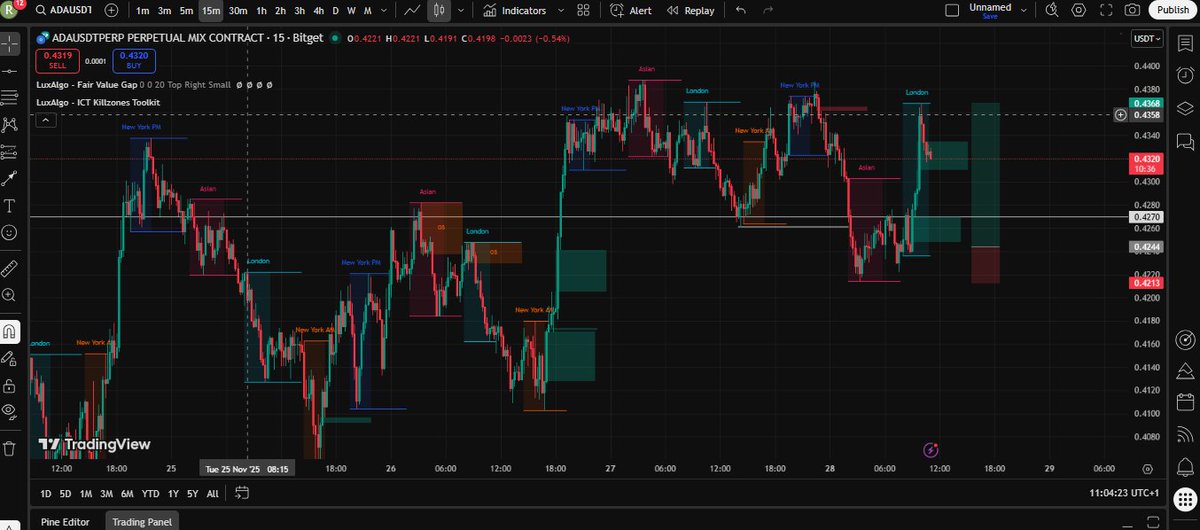Select the crosshair cursor tool
This screenshot has height=530, width=1200.
pos(10,45)
